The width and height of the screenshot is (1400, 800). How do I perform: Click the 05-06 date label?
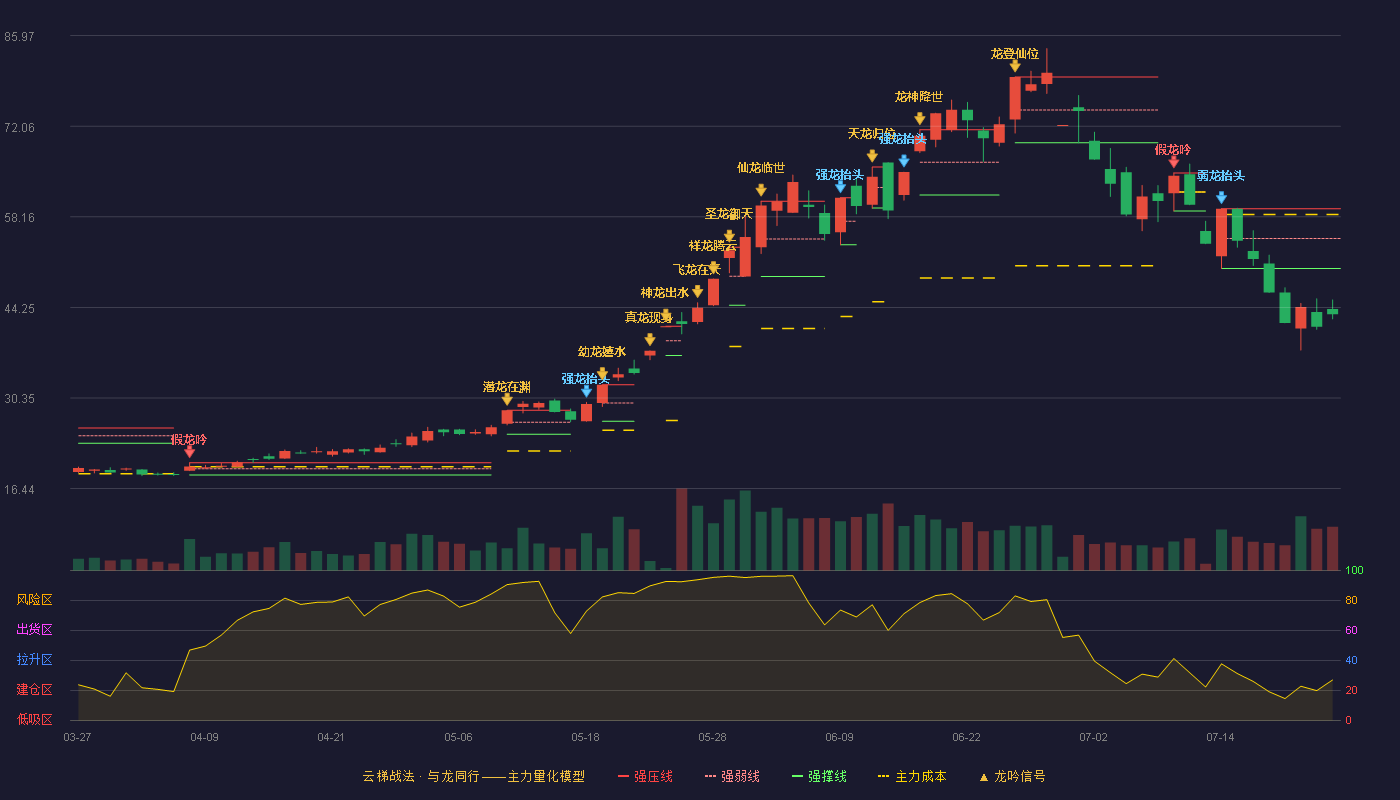458,737
